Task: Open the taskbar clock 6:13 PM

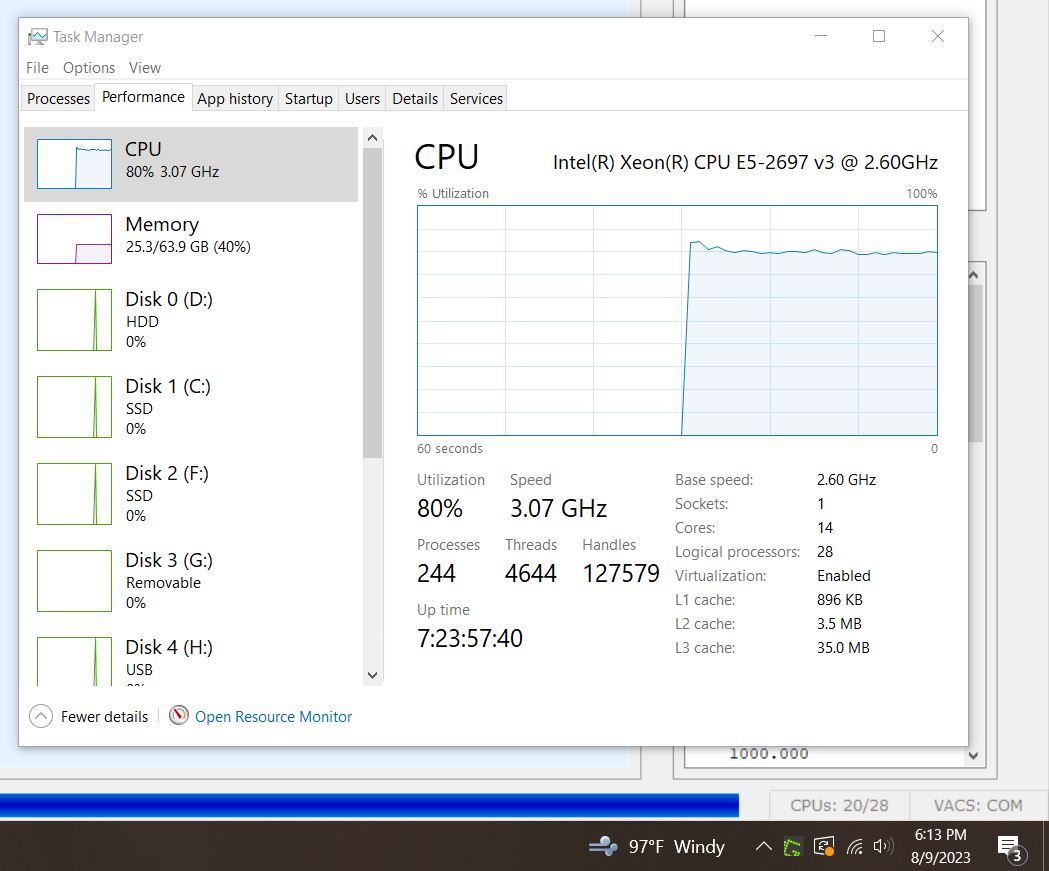Action: pos(940,846)
